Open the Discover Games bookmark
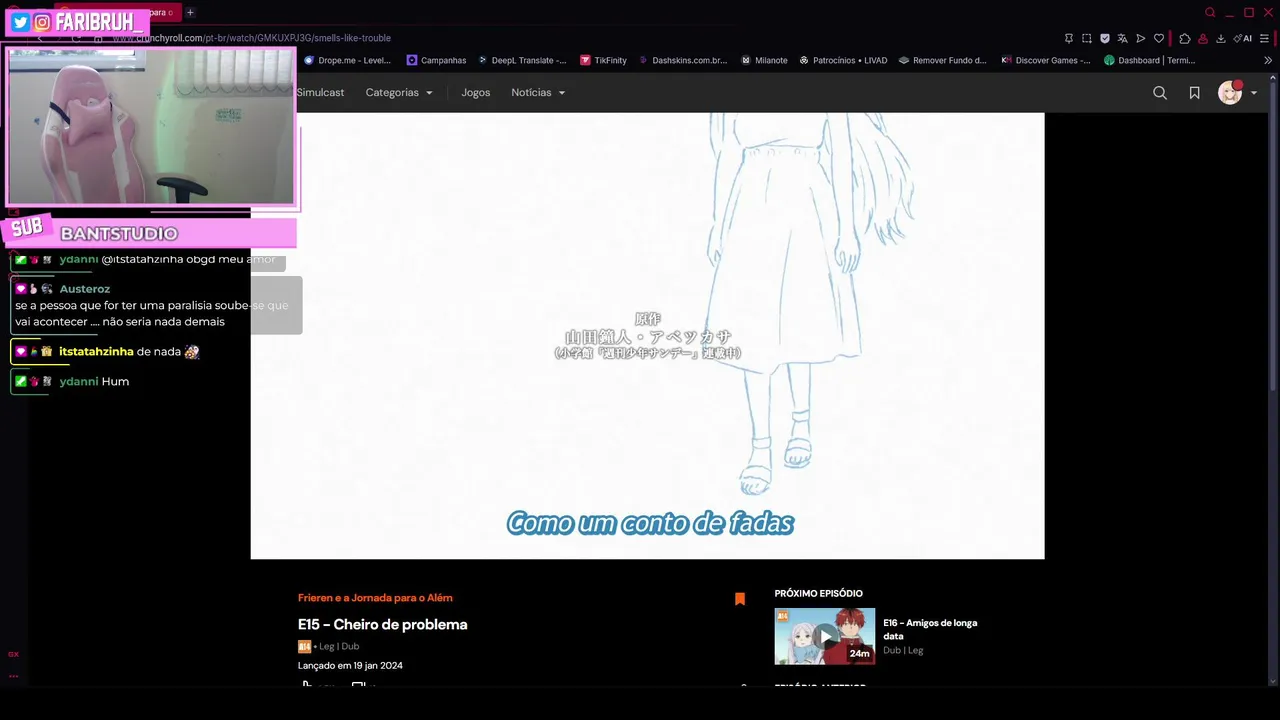The image size is (1280, 720). pos(1046,60)
